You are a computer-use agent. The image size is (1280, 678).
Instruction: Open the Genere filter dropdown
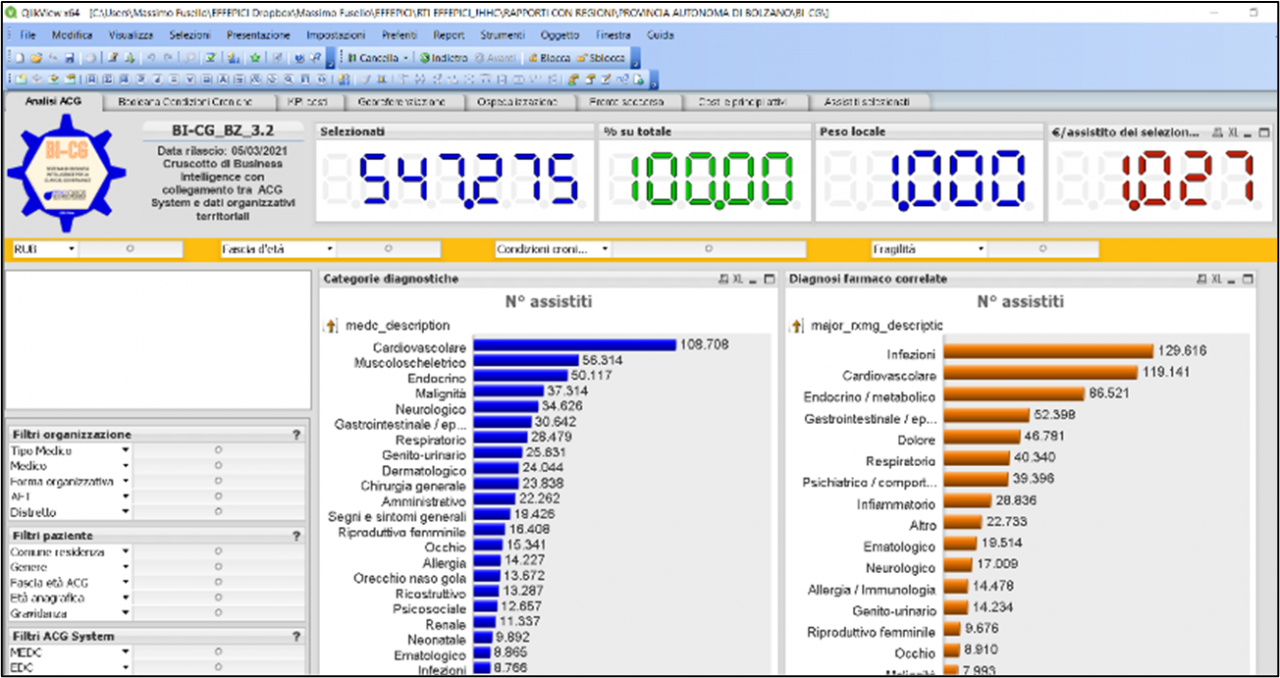coord(125,566)
